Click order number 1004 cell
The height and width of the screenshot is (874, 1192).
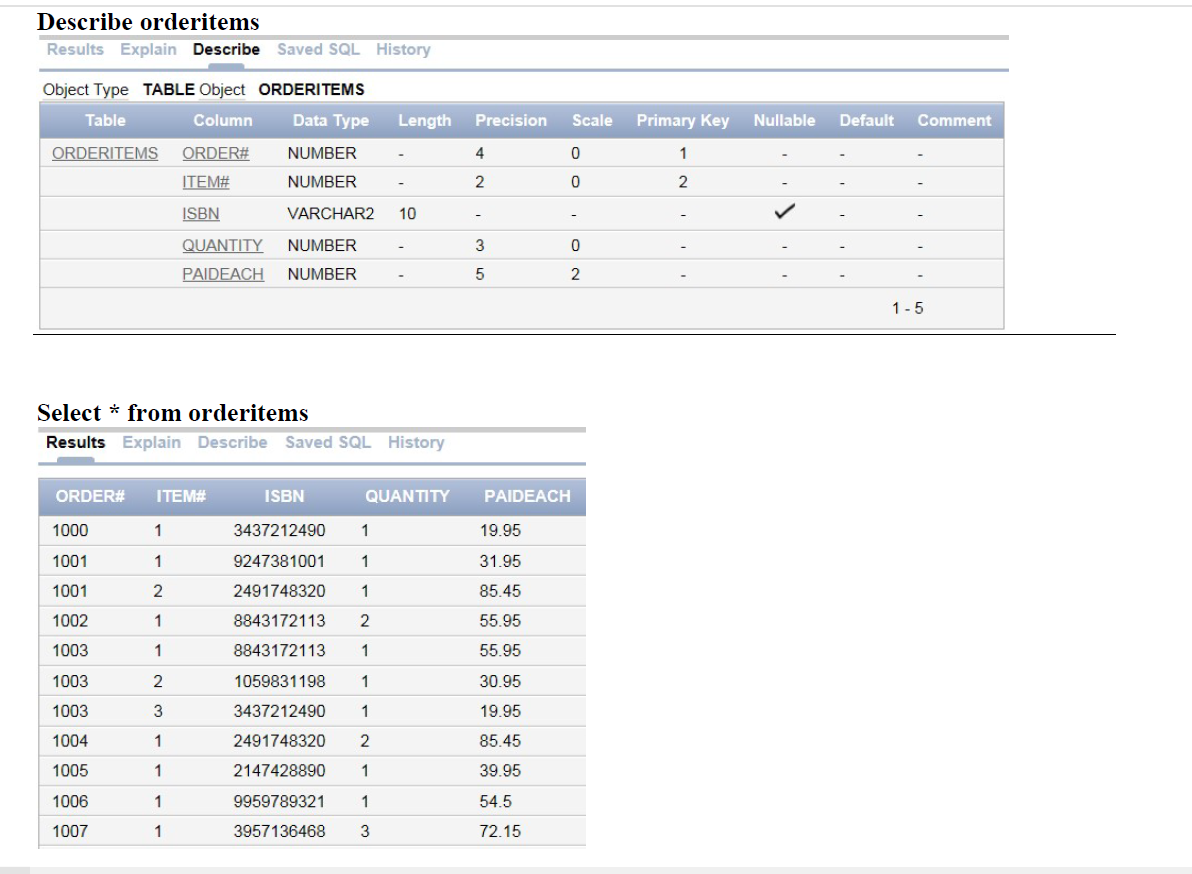[x=70, y=741]
